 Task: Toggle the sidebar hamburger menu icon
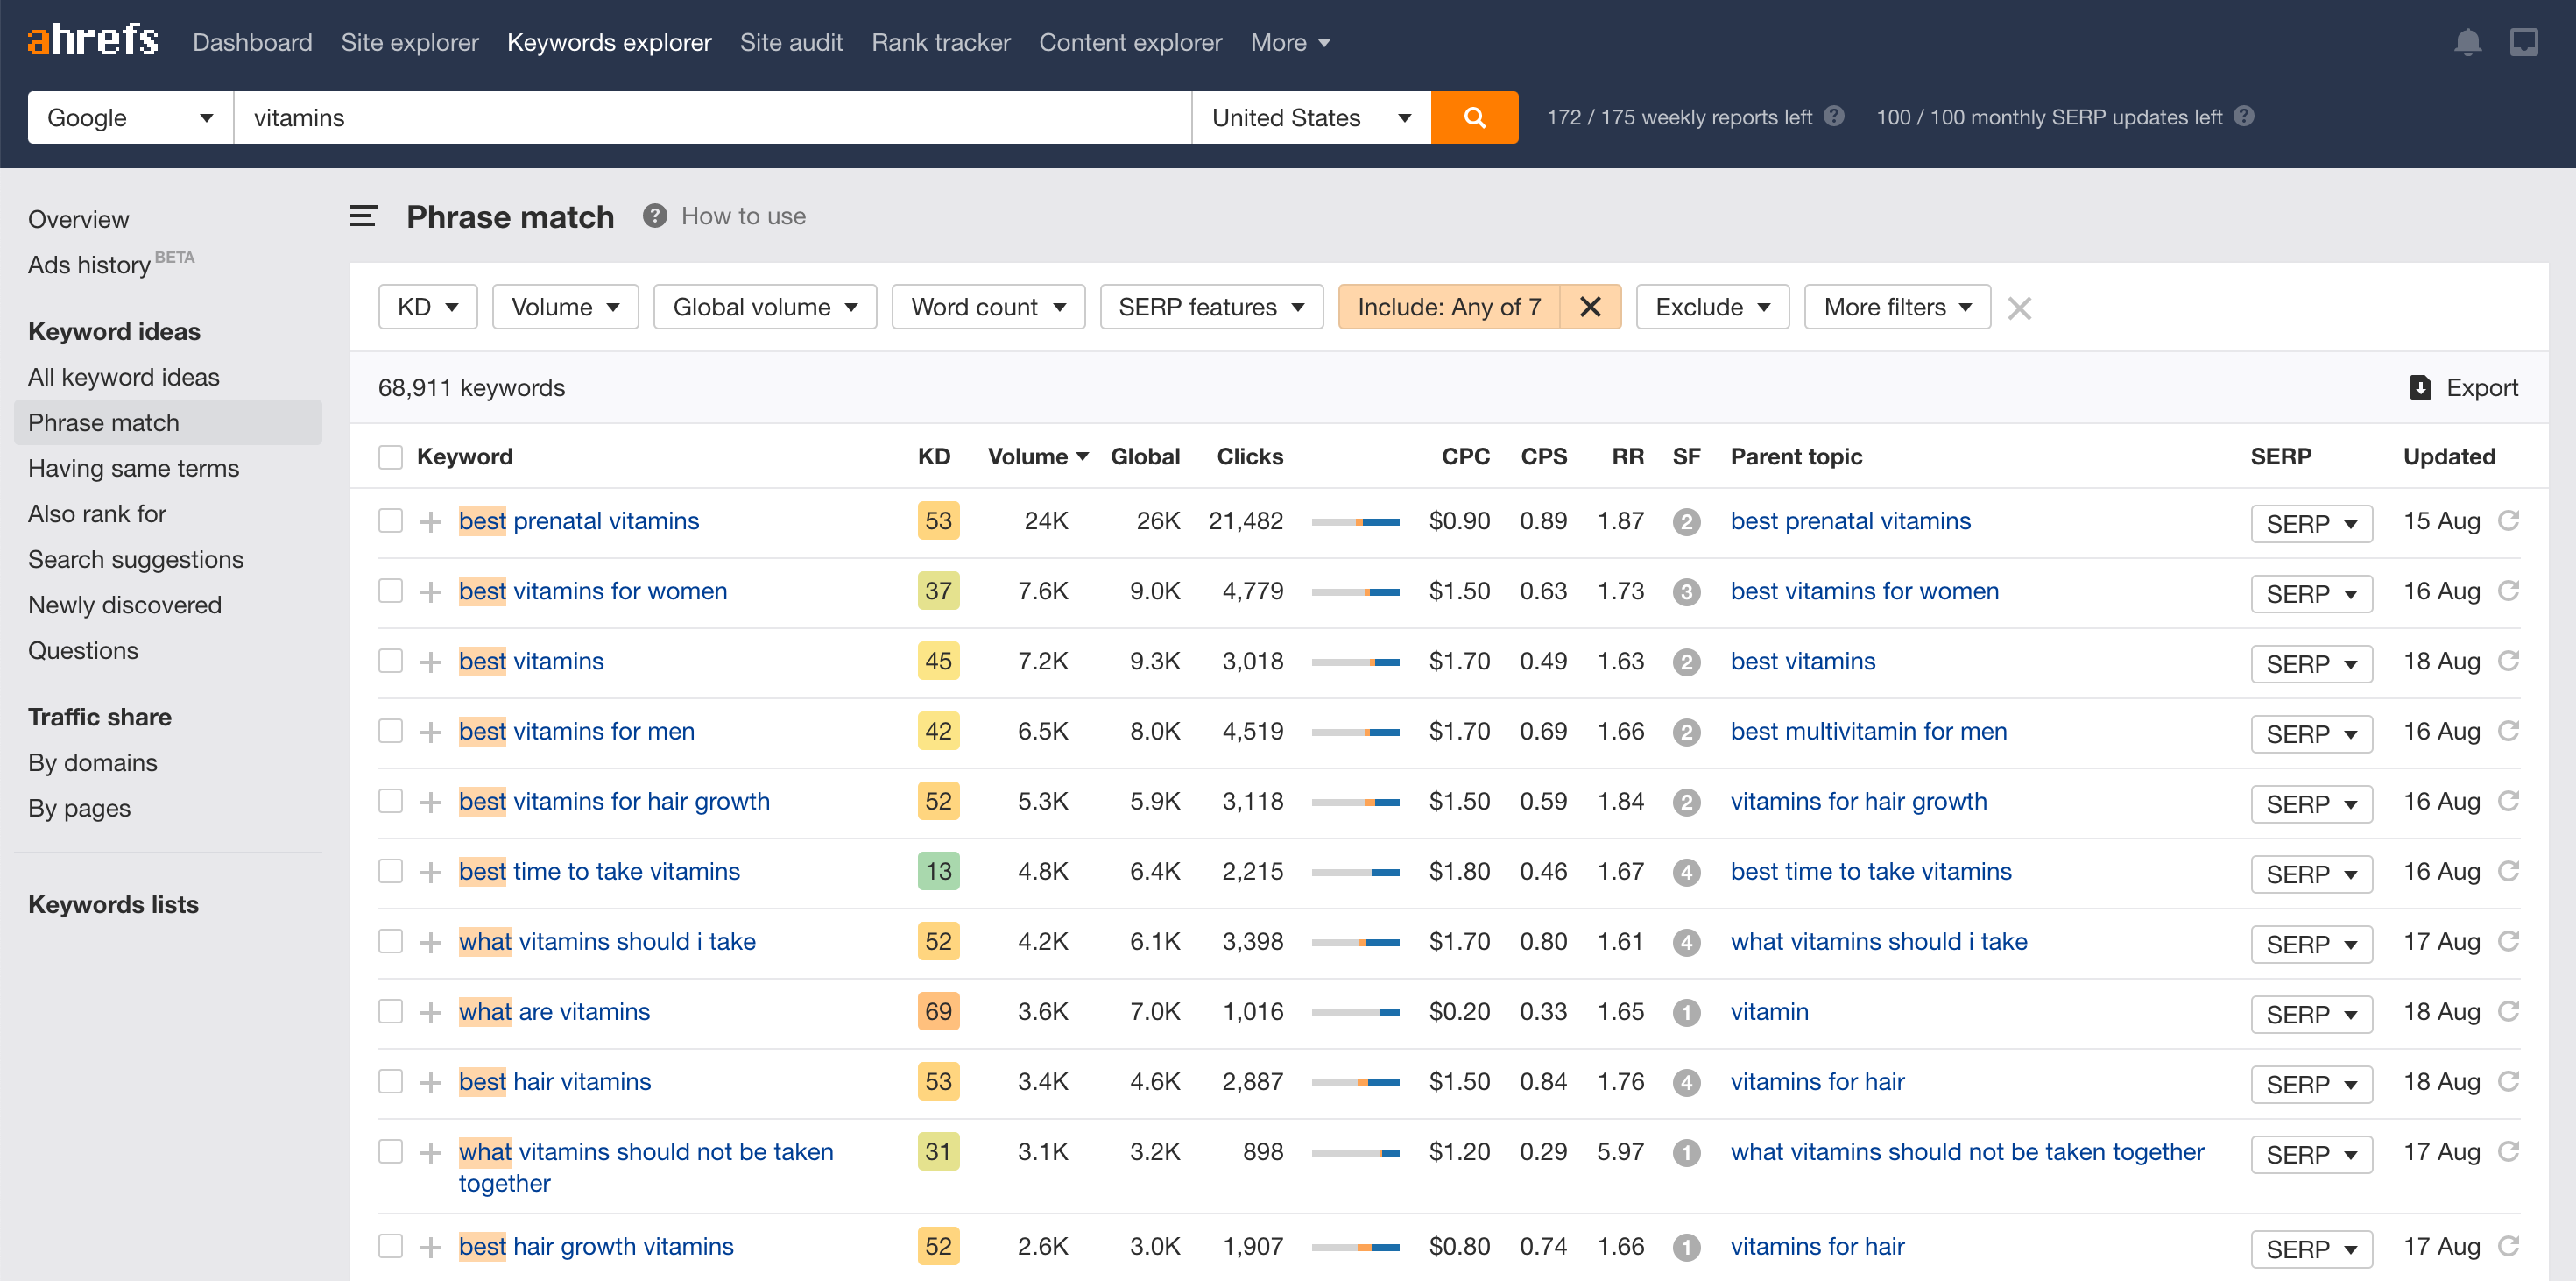[363, 216]
